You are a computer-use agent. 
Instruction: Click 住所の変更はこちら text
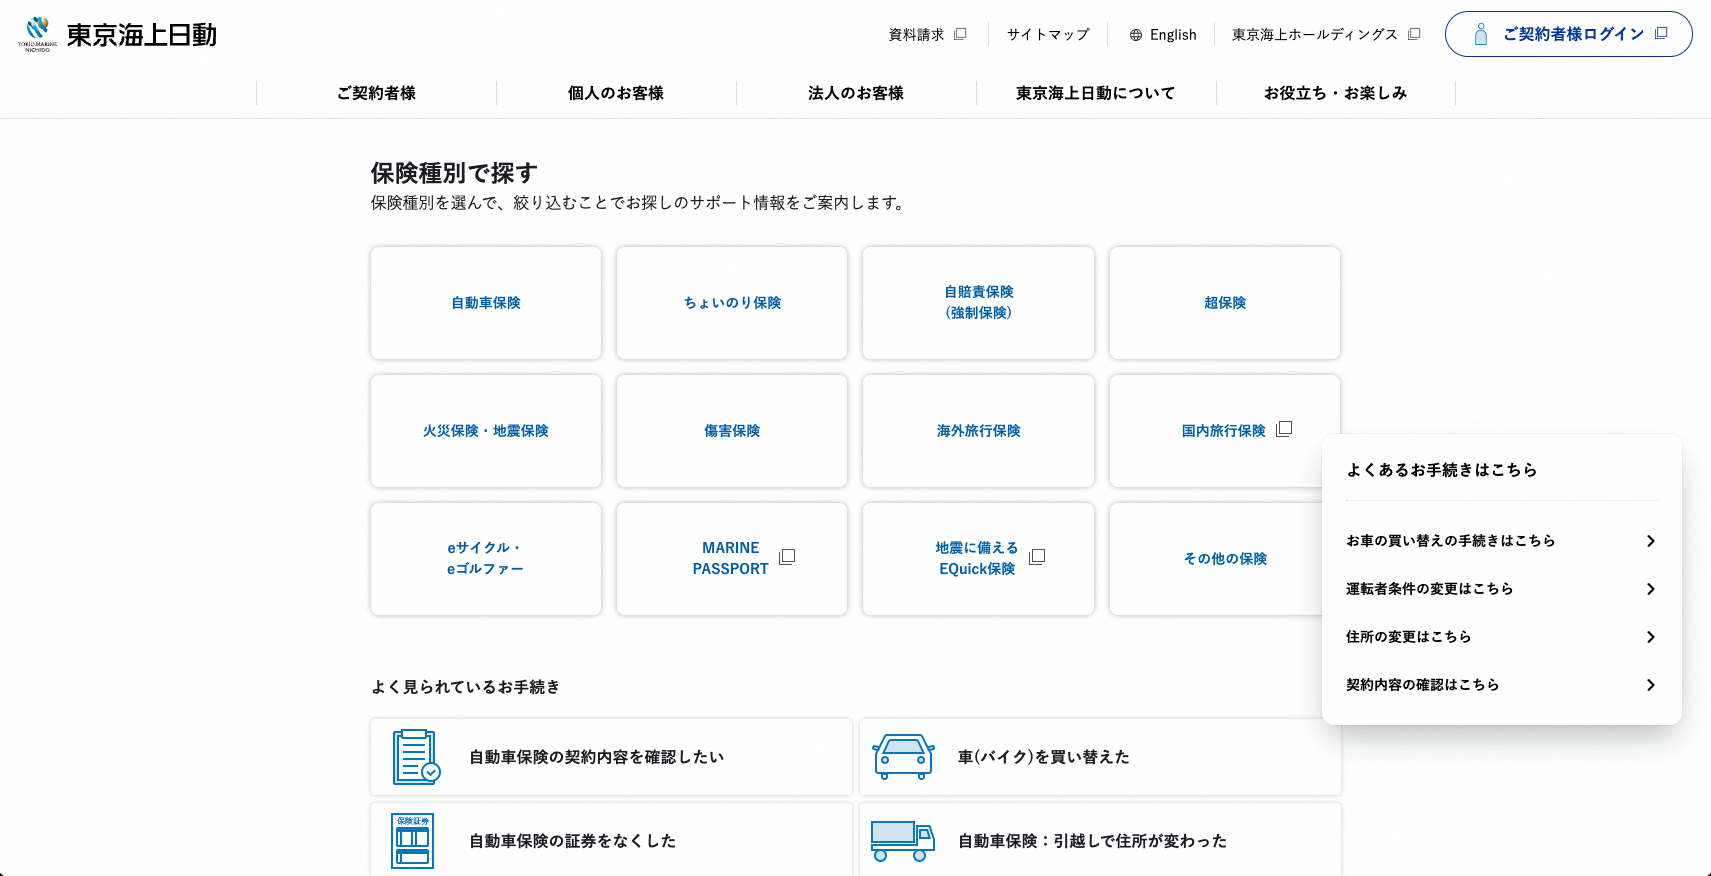click(x=1408, y=637)
